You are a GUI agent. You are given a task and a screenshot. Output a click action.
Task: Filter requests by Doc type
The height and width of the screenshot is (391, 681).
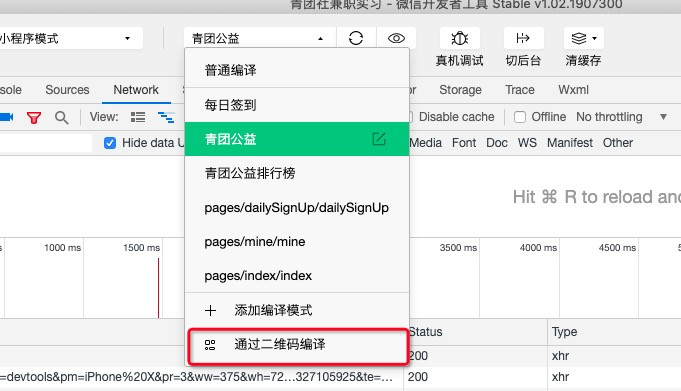[497, 143]
